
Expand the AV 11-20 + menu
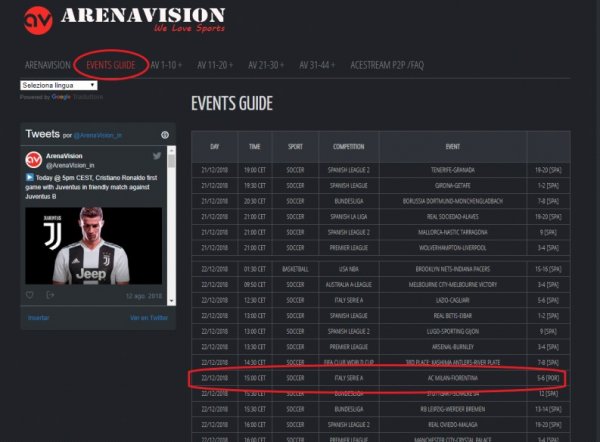pyautogui.click(x=216, y=64)
